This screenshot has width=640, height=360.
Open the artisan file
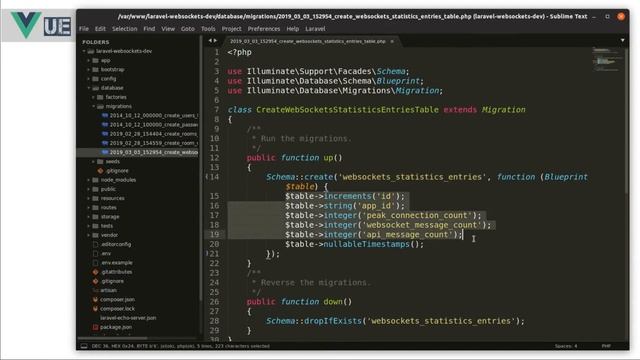(x=109, y=290)
